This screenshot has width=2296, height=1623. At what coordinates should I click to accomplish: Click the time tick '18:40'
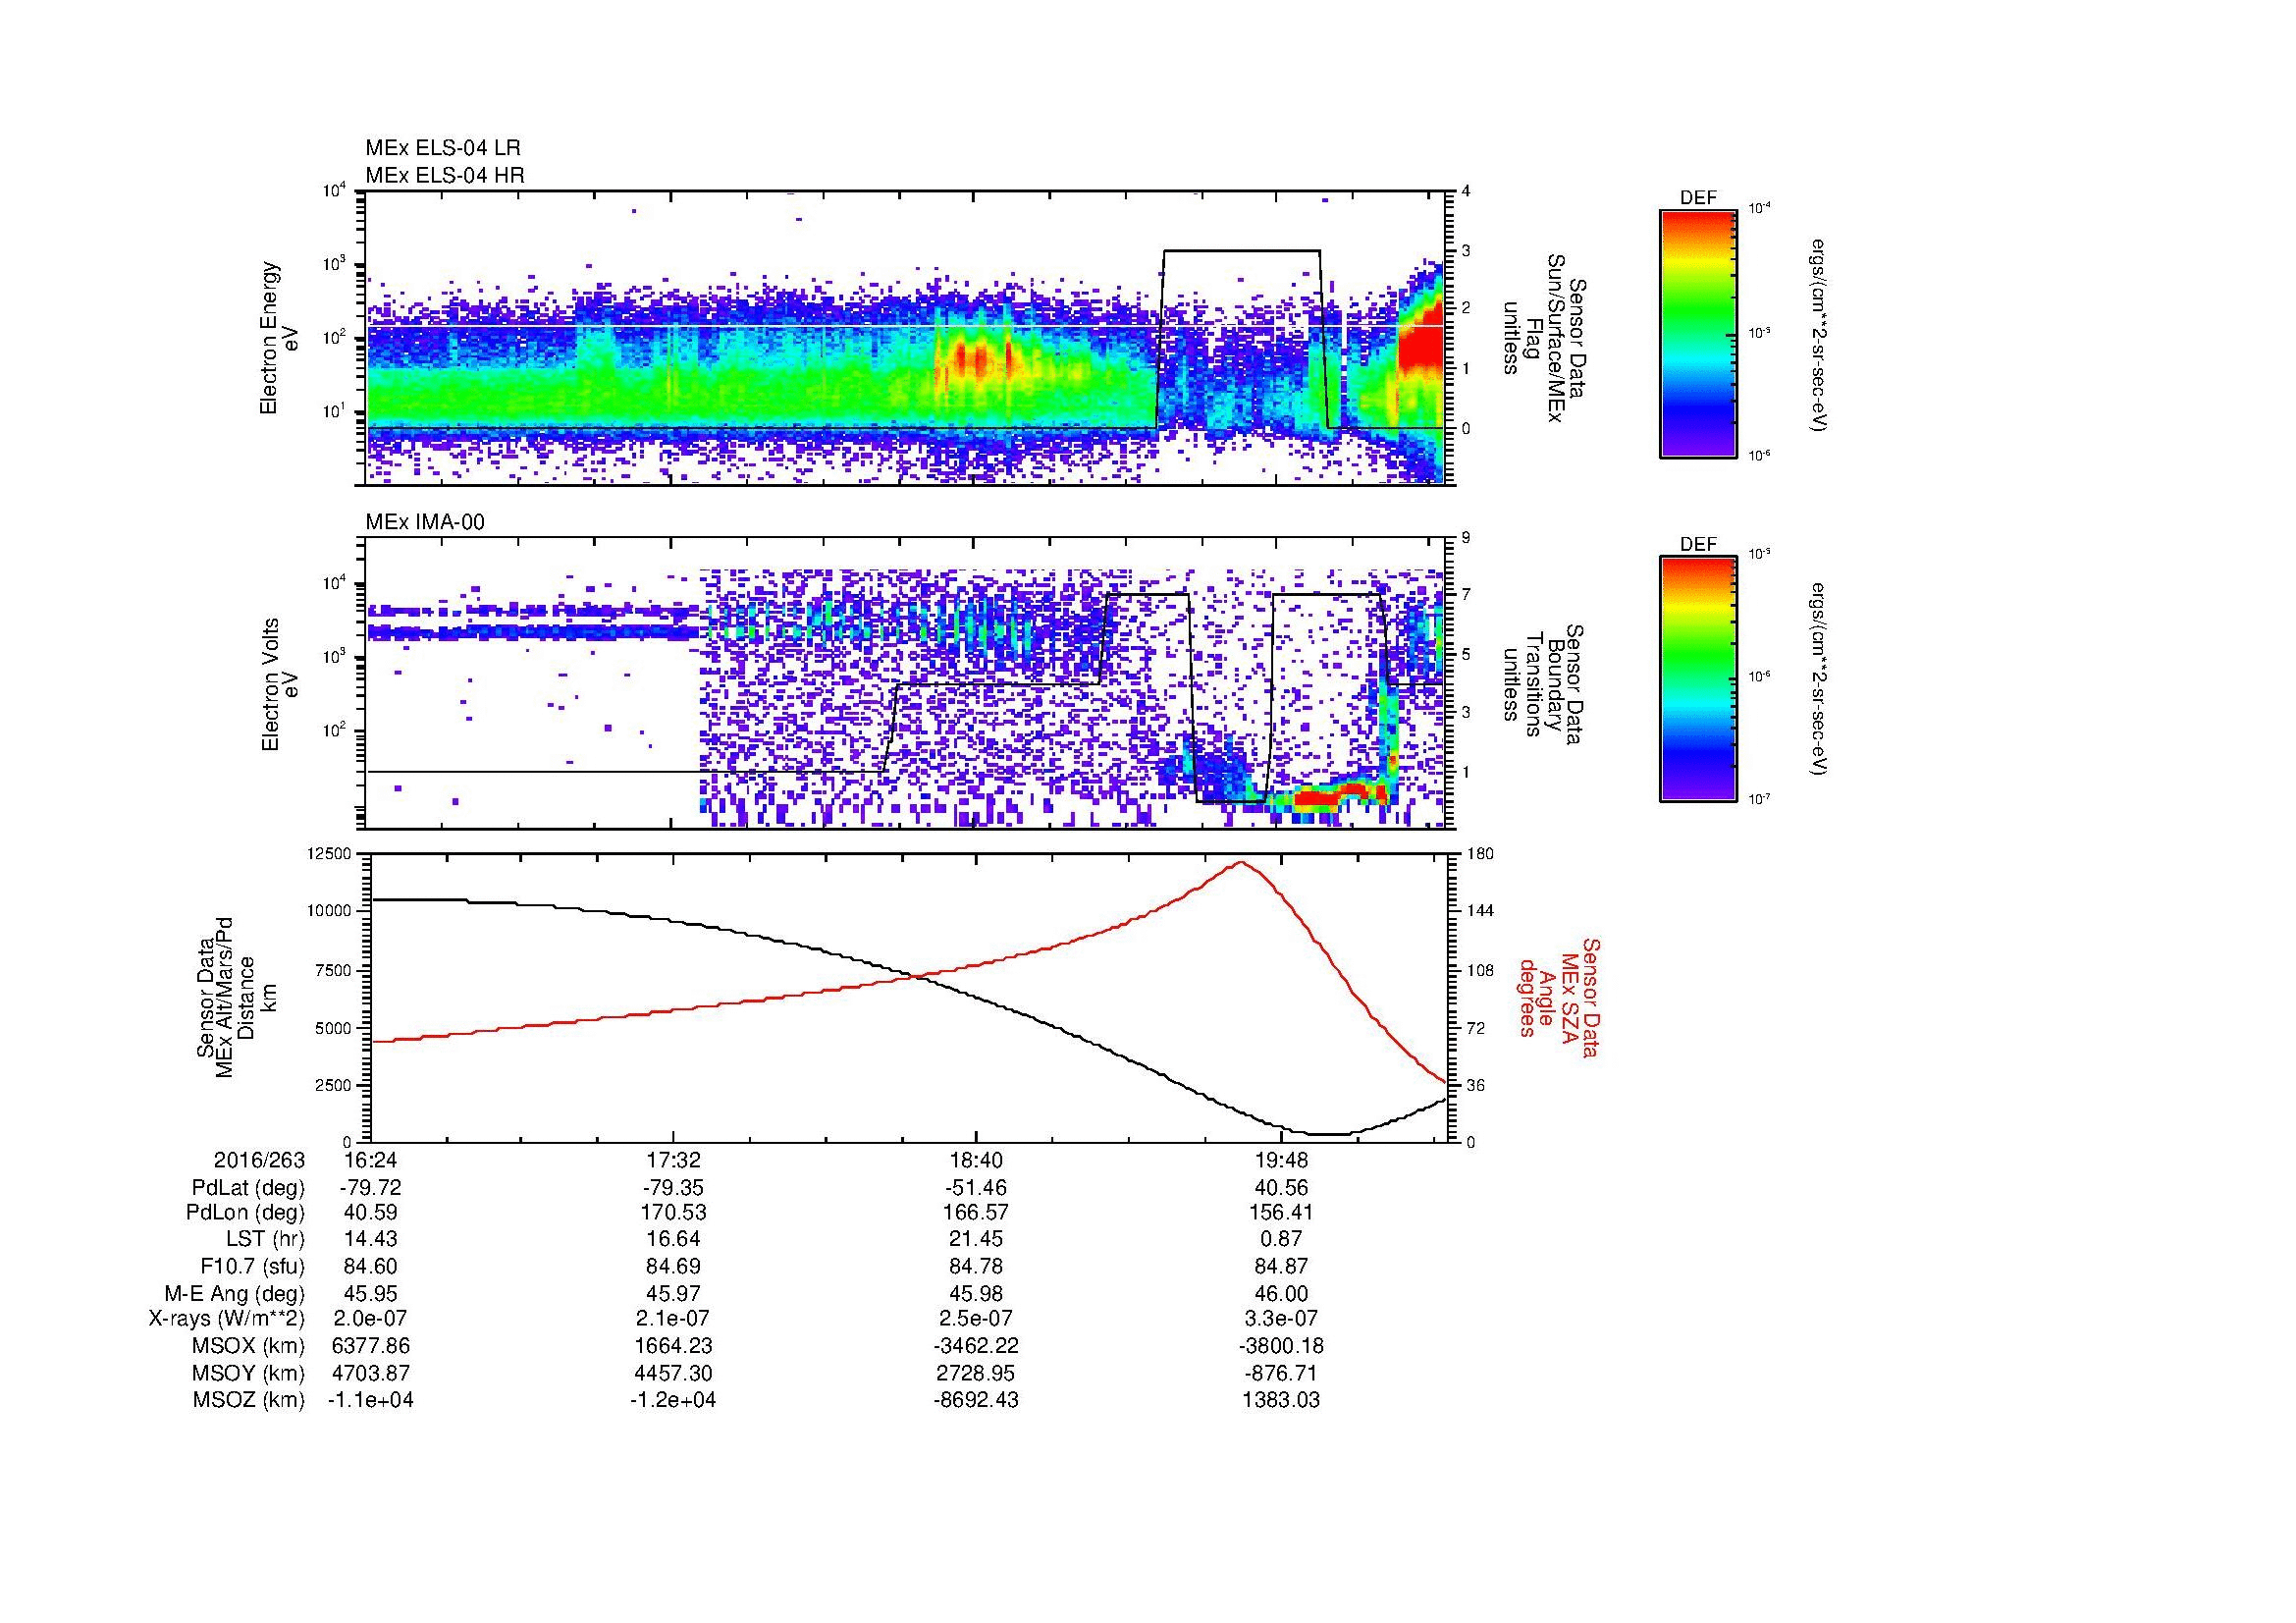976,1160
